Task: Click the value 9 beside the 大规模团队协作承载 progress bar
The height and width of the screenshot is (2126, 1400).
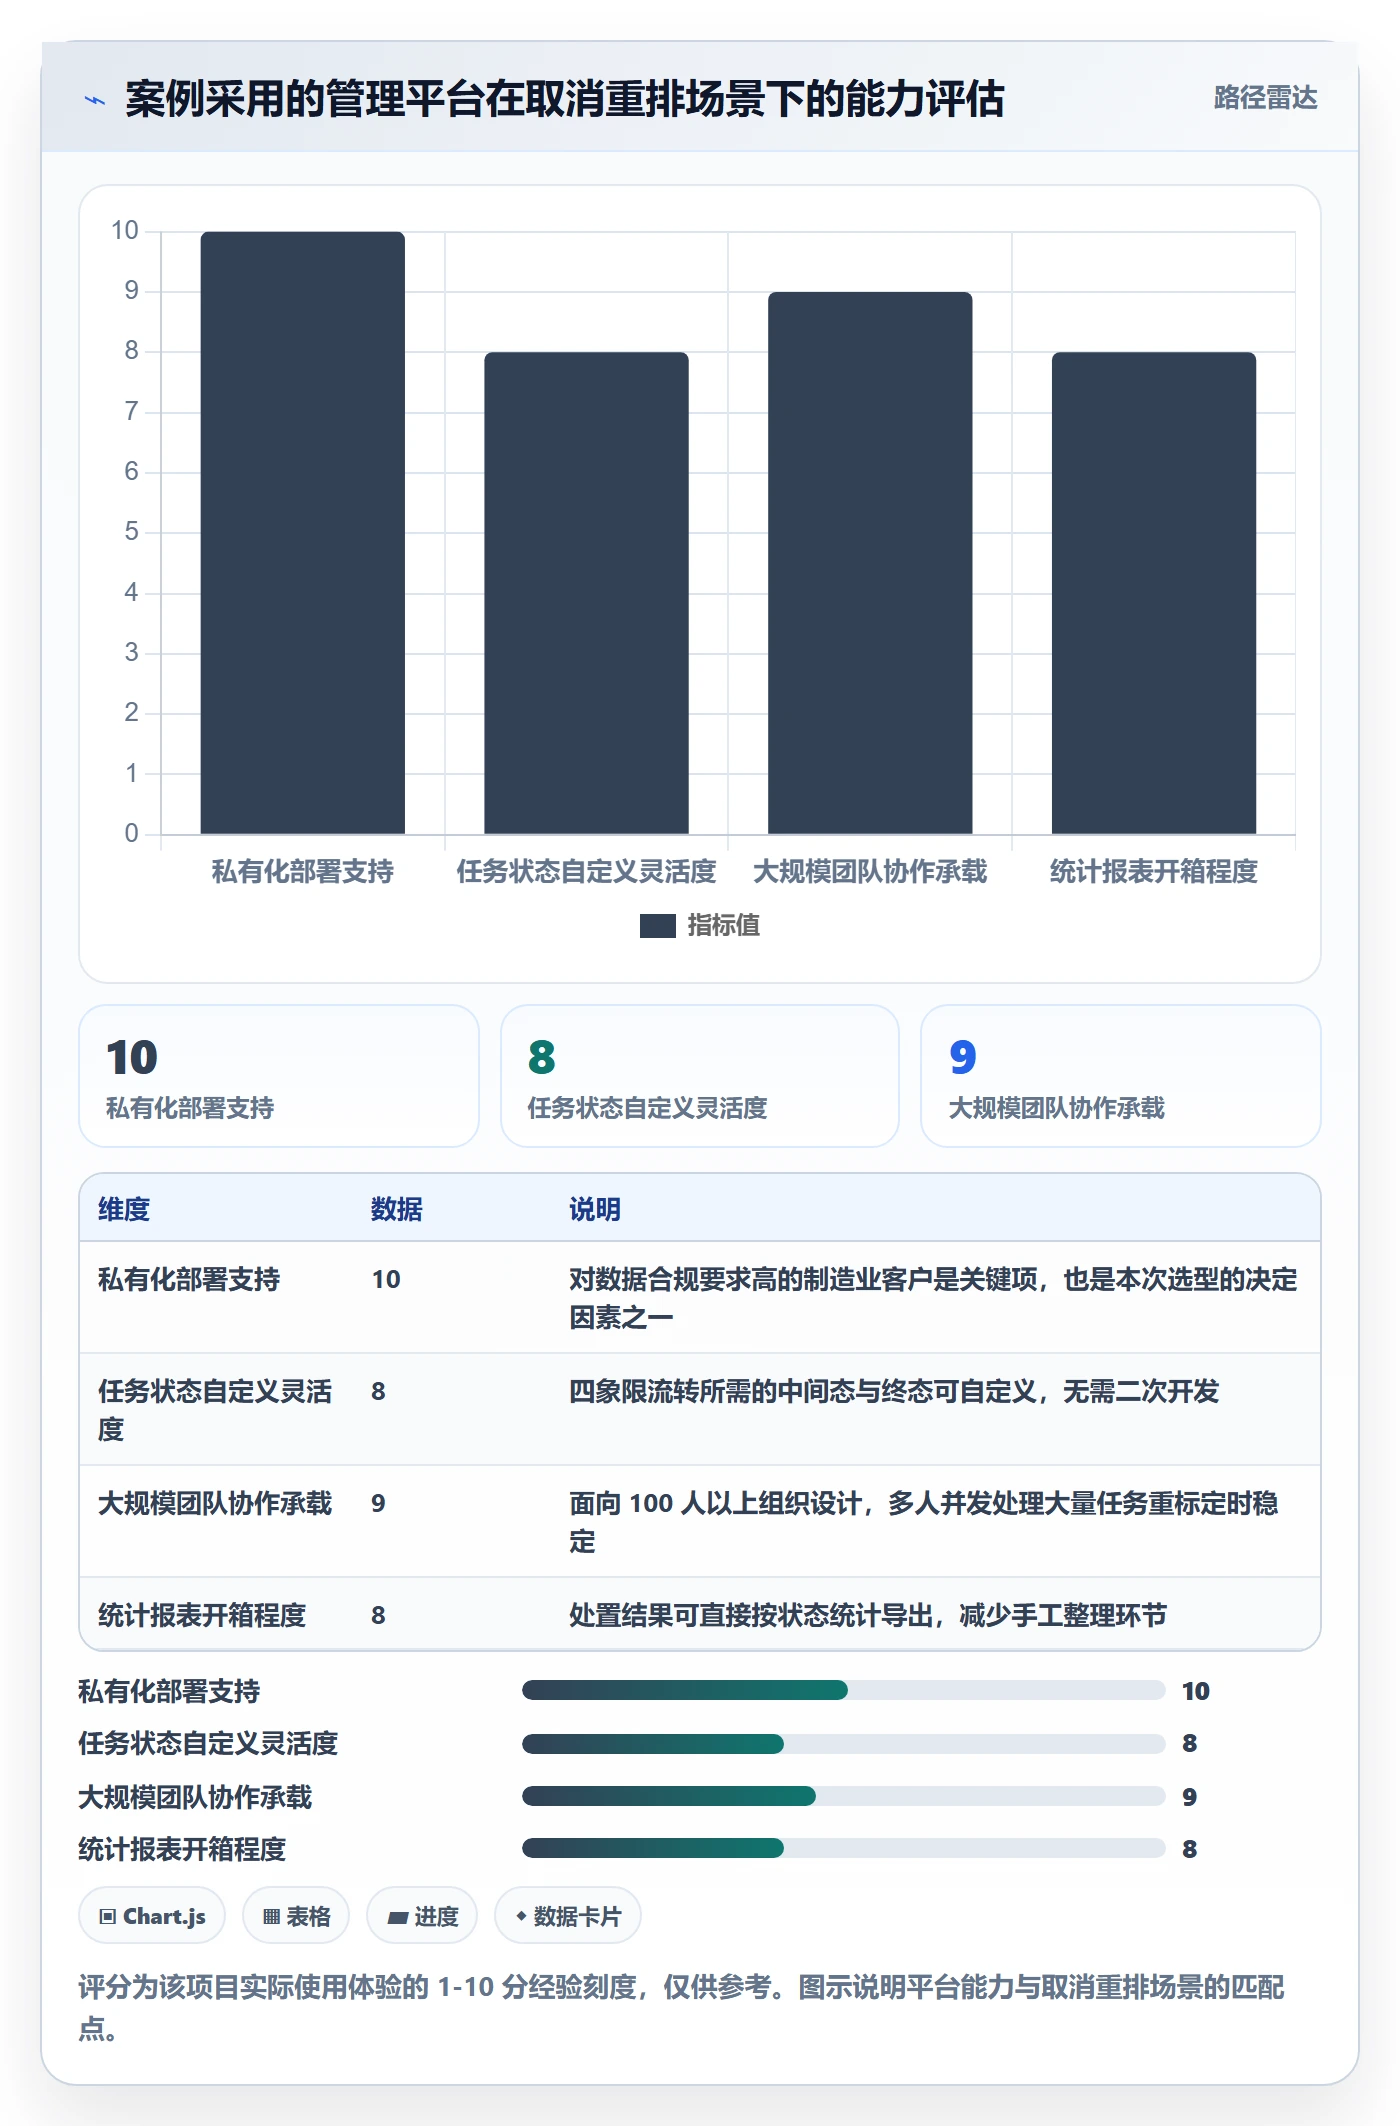Action: [x=1189, y=1797]
